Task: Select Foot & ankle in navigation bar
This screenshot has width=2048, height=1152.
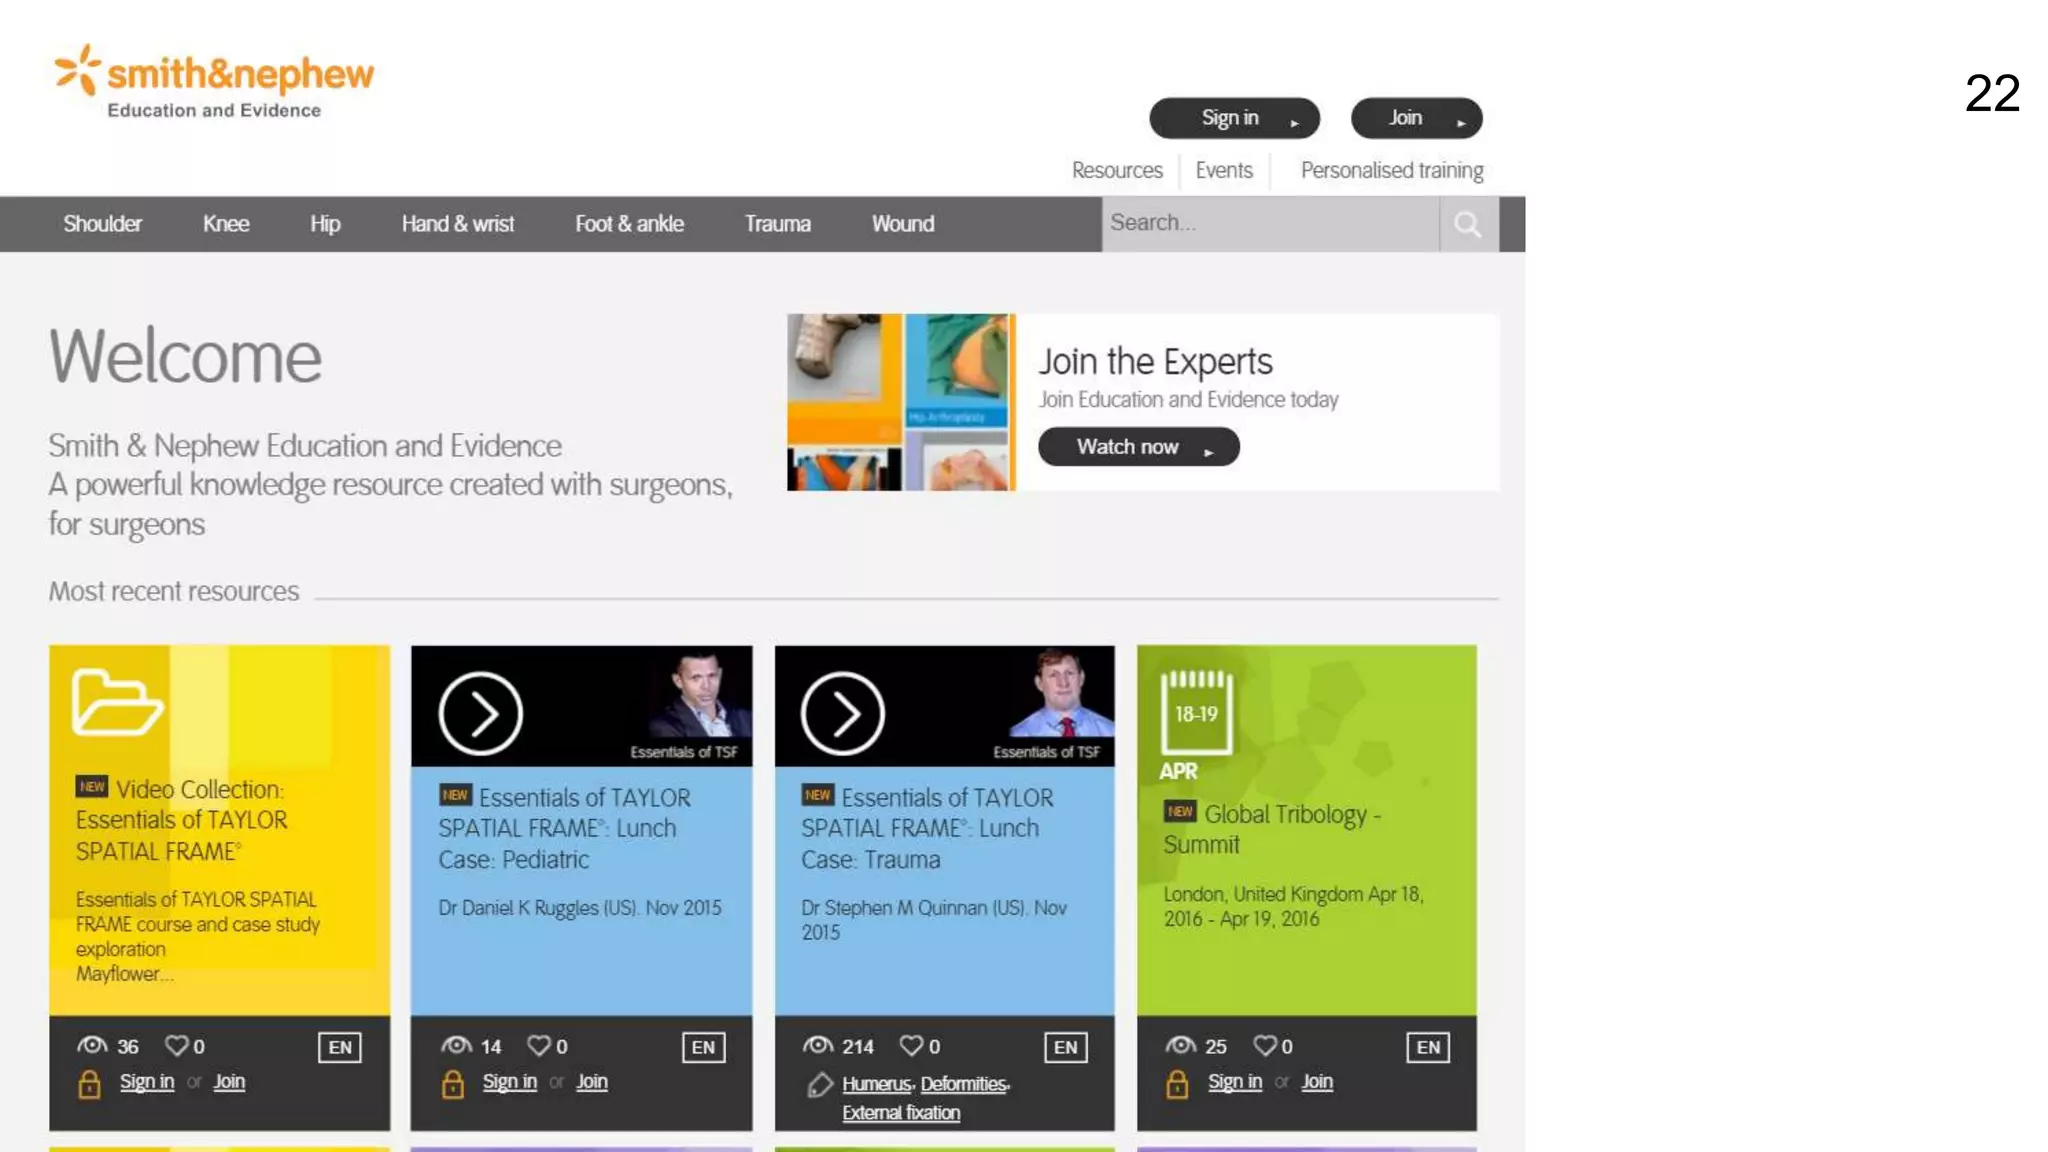Action: click(x=629, y=224)
